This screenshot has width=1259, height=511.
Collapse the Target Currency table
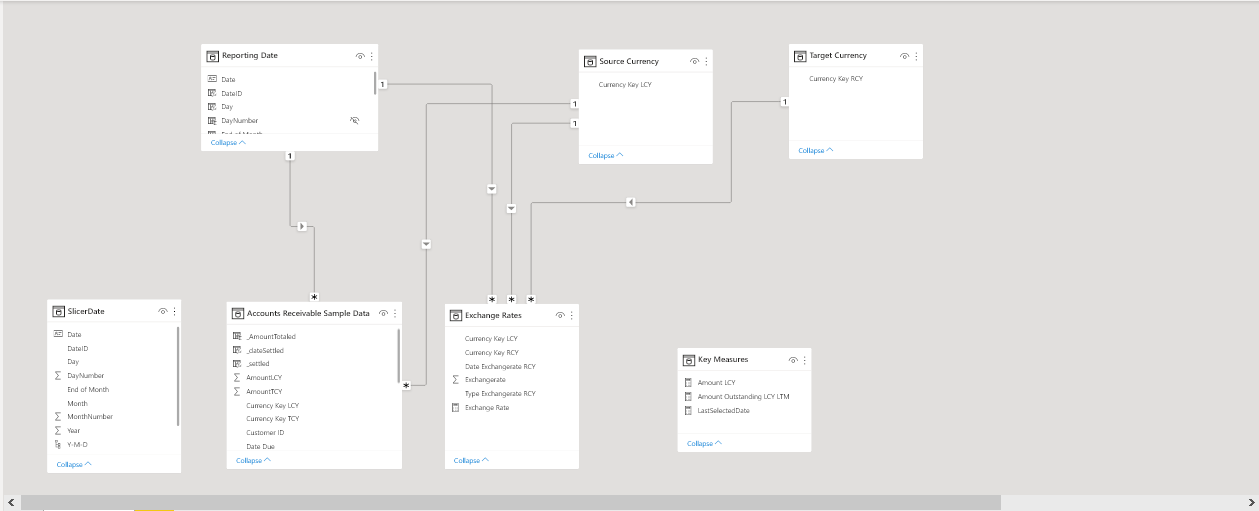click(x=816, y=150)
